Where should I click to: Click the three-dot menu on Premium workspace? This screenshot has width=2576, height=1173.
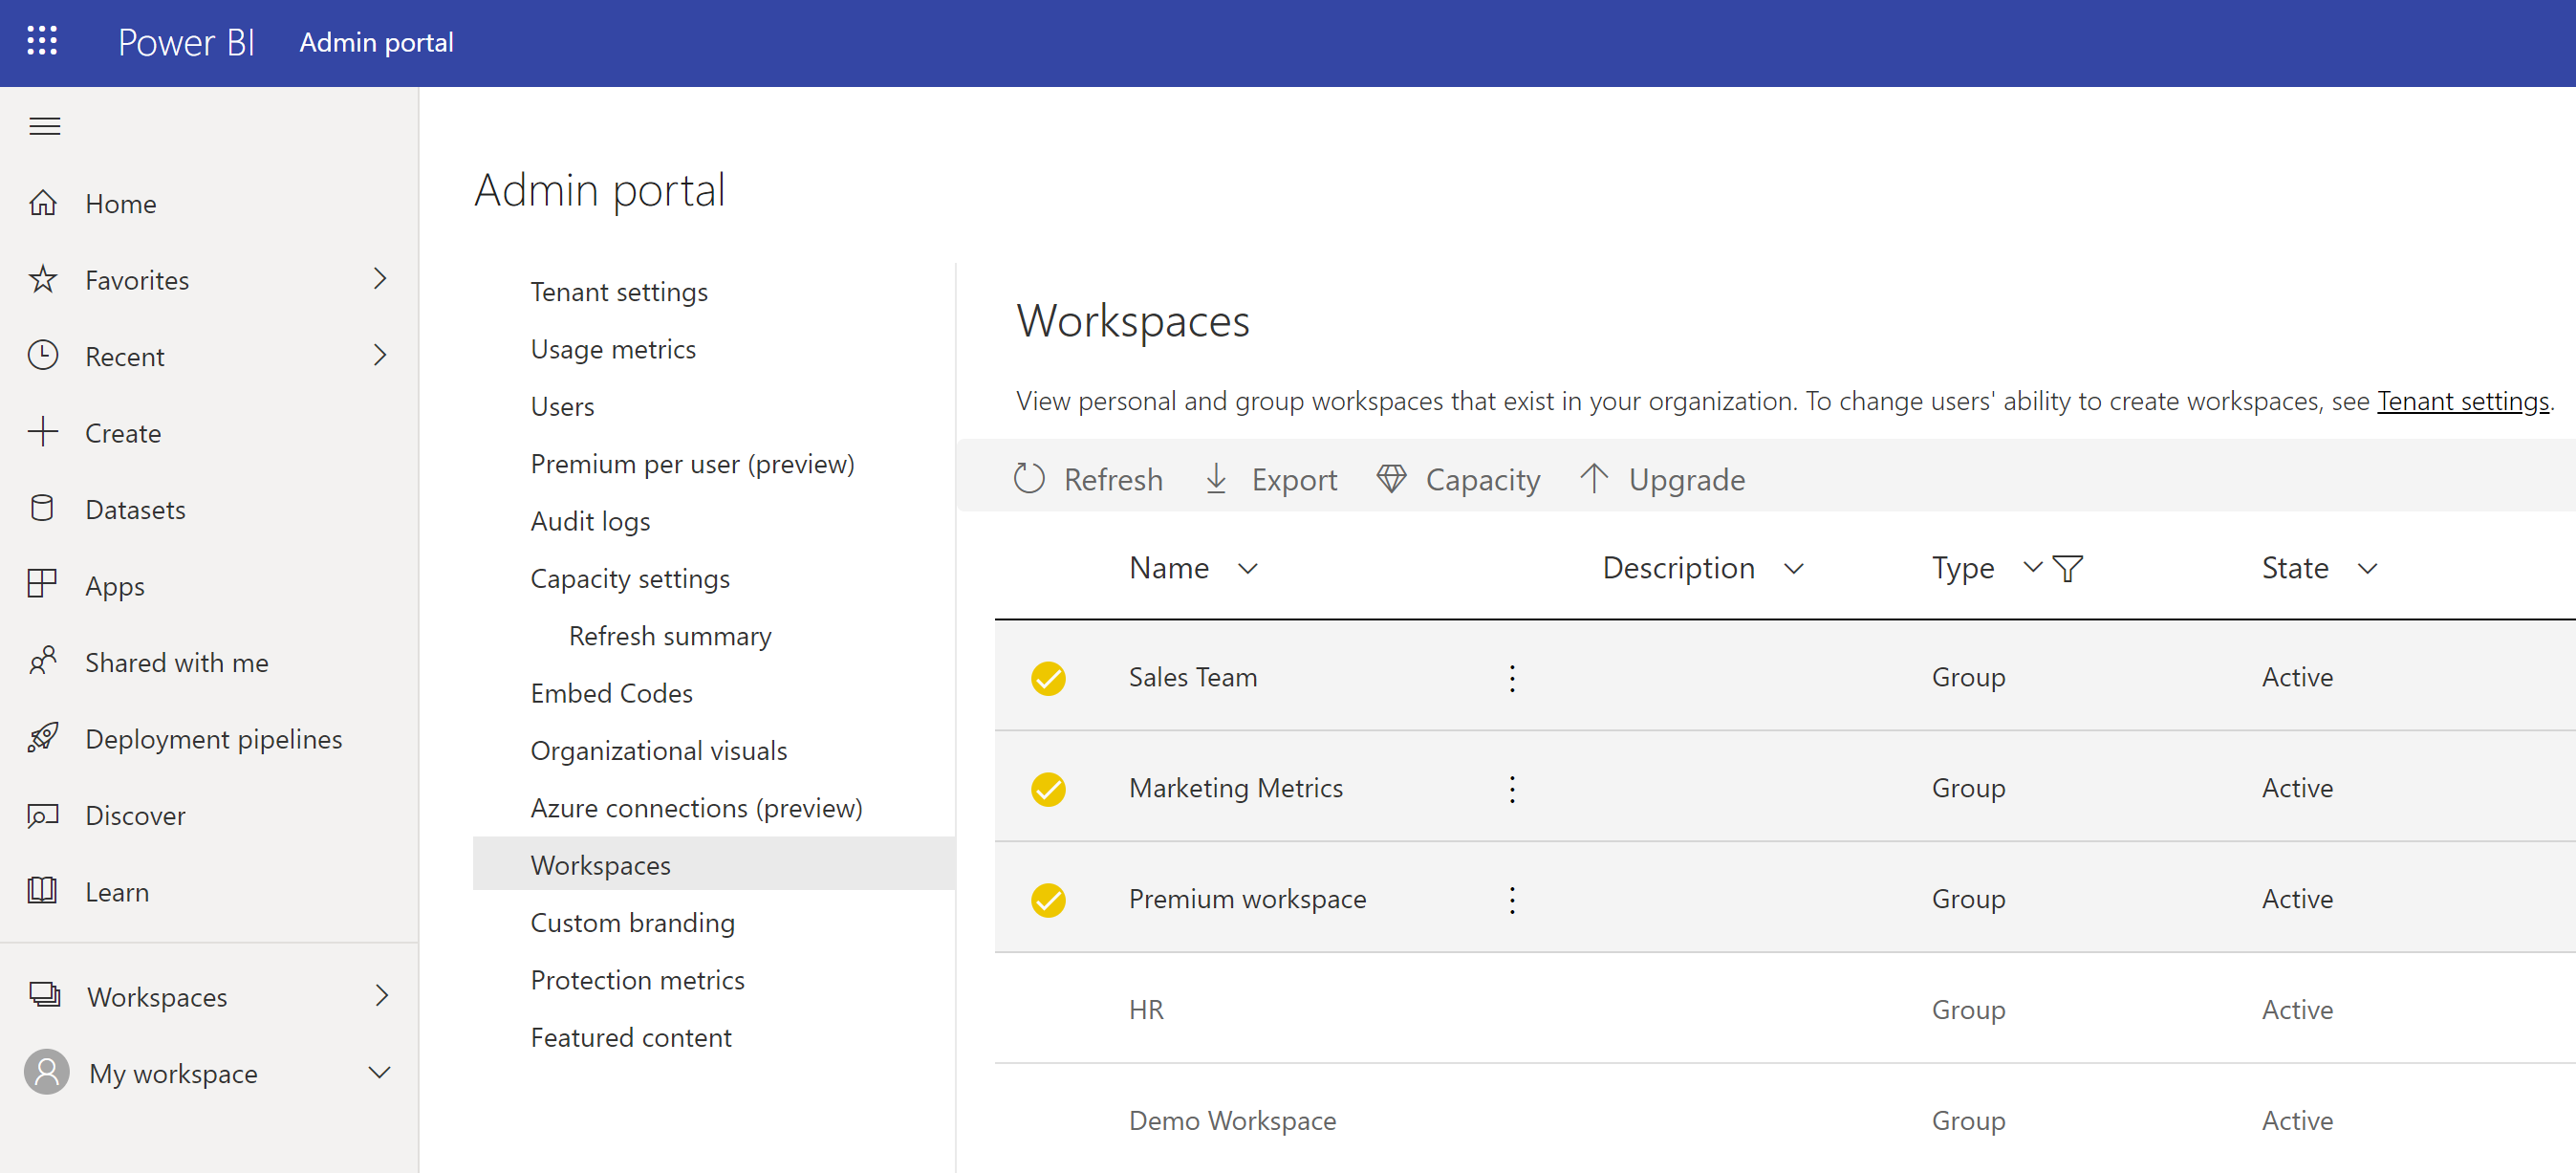pos(1511,901)
